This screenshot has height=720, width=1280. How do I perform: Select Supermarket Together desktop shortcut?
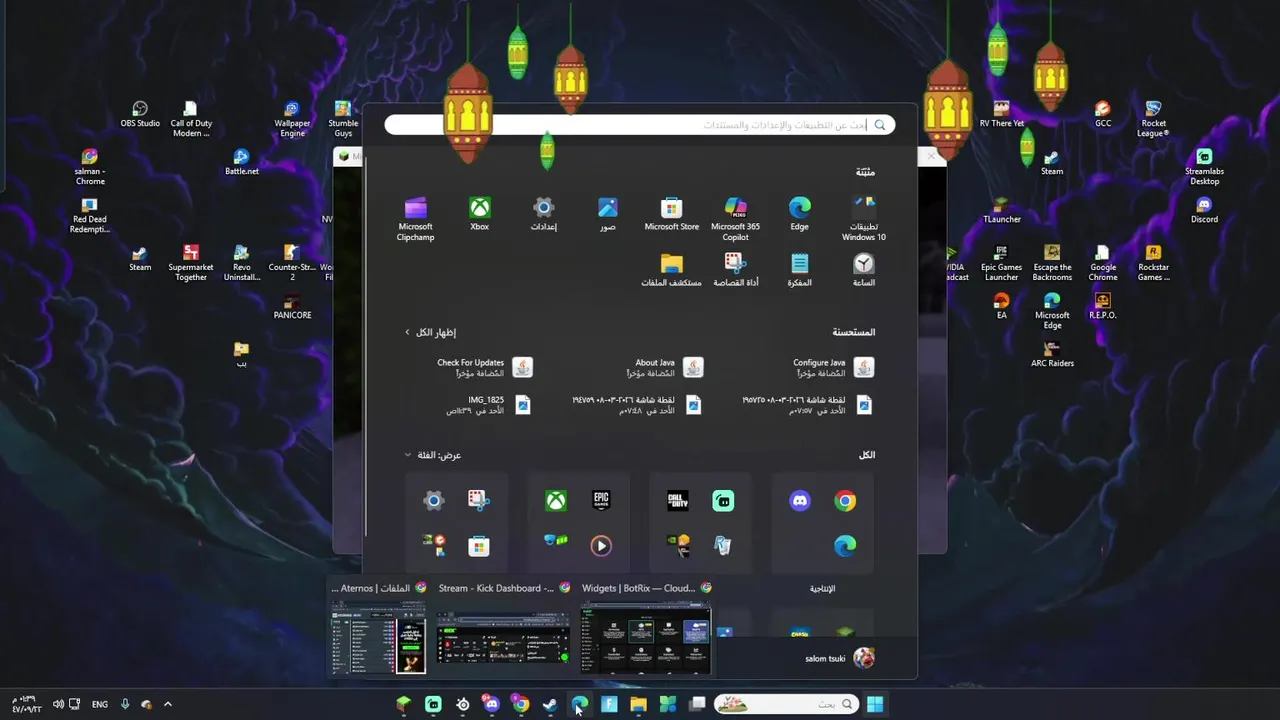(191, 263)
